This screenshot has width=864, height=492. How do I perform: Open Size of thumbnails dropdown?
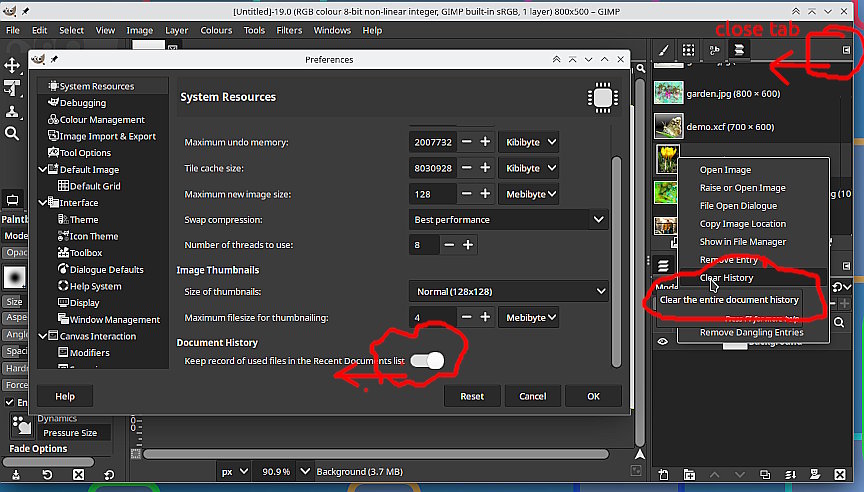509,291
